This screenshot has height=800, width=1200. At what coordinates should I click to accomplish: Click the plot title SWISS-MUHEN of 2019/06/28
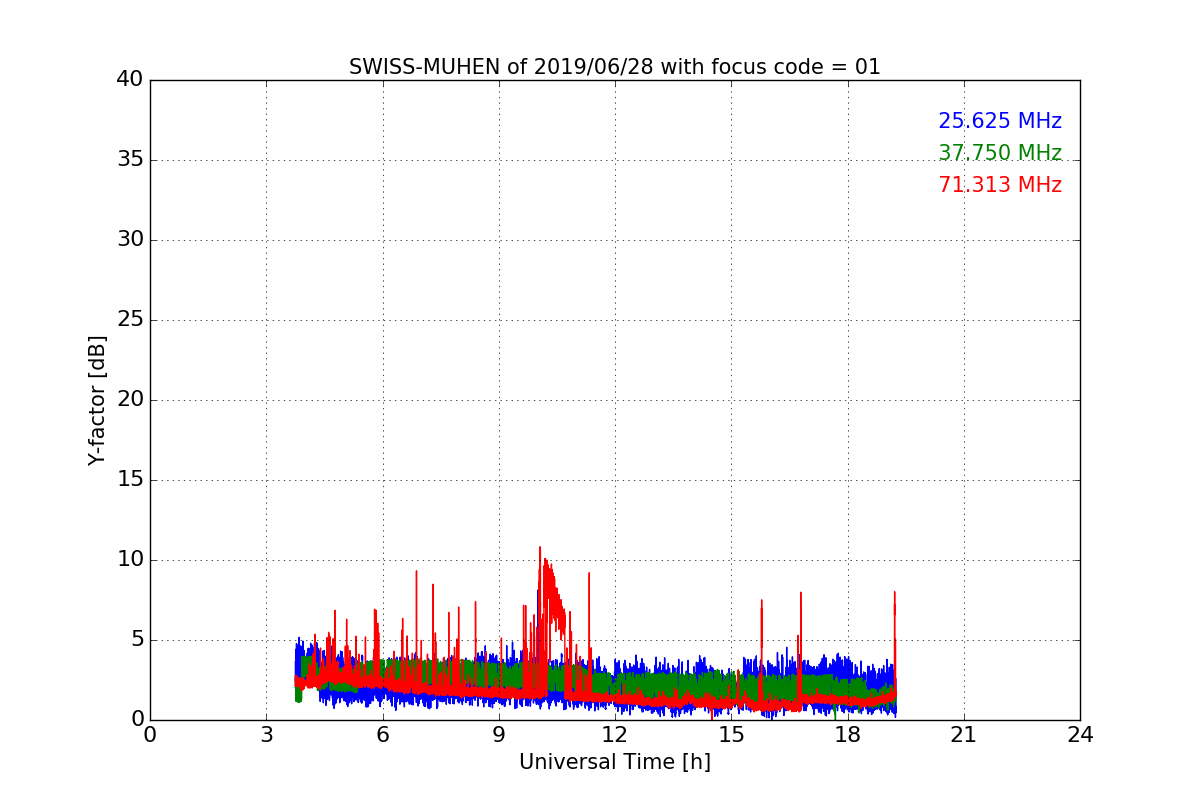(x=614, y=67)
